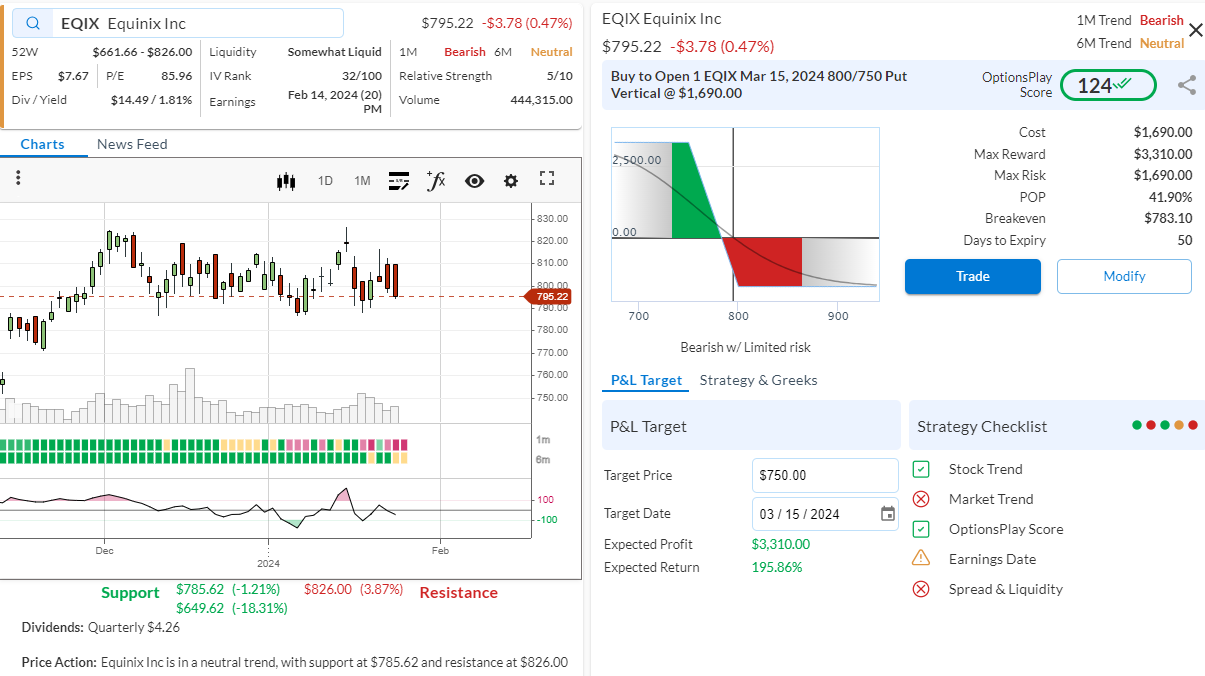Screen dimensions: 1205x676
Task: Click the Target Price input field
Action: pos(825,475)
